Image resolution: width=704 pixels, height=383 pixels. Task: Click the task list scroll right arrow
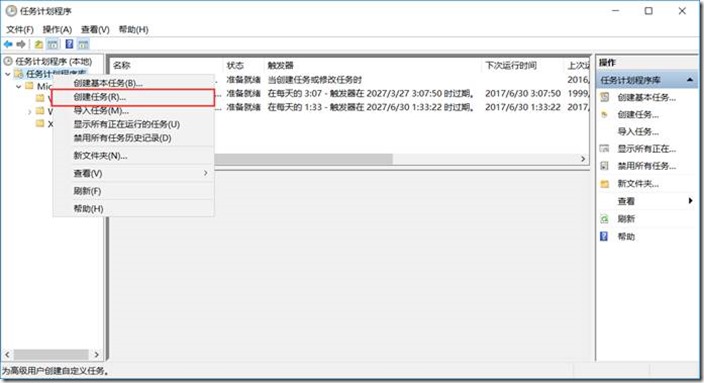click(583, 159)
